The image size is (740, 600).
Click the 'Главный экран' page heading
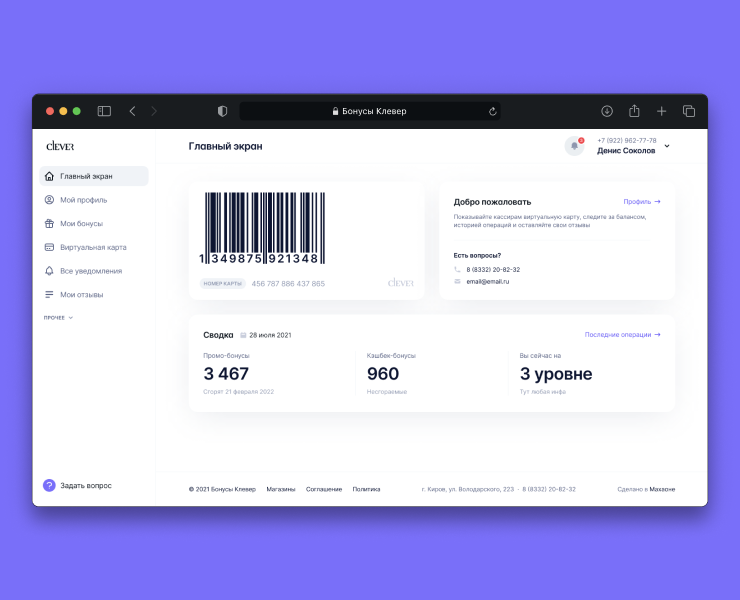(225, 146)
